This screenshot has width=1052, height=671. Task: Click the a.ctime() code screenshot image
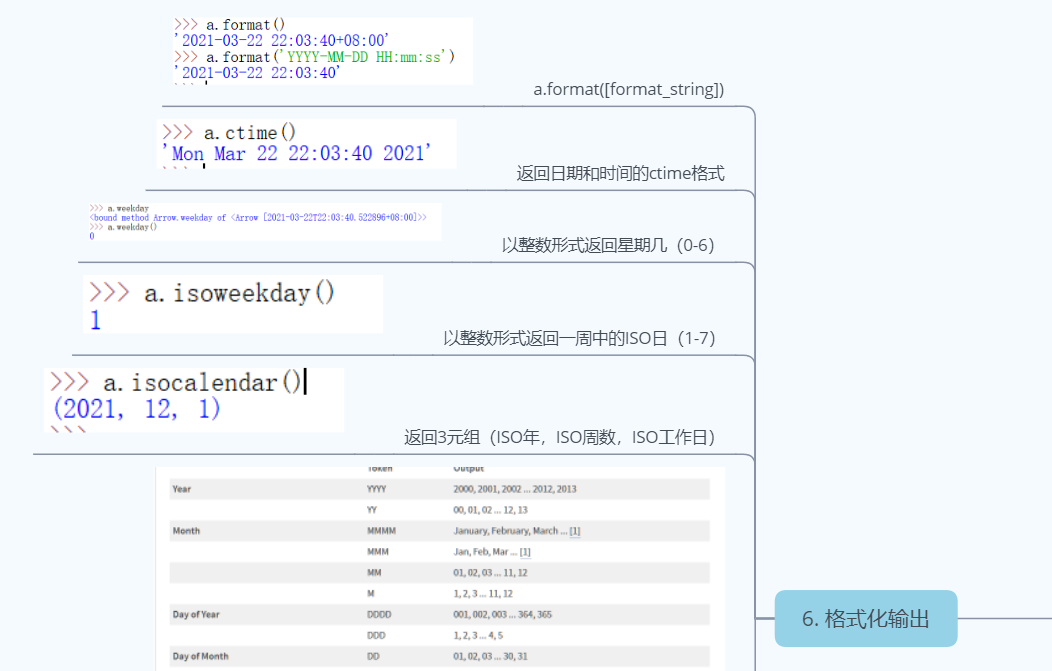coord(307,144)
